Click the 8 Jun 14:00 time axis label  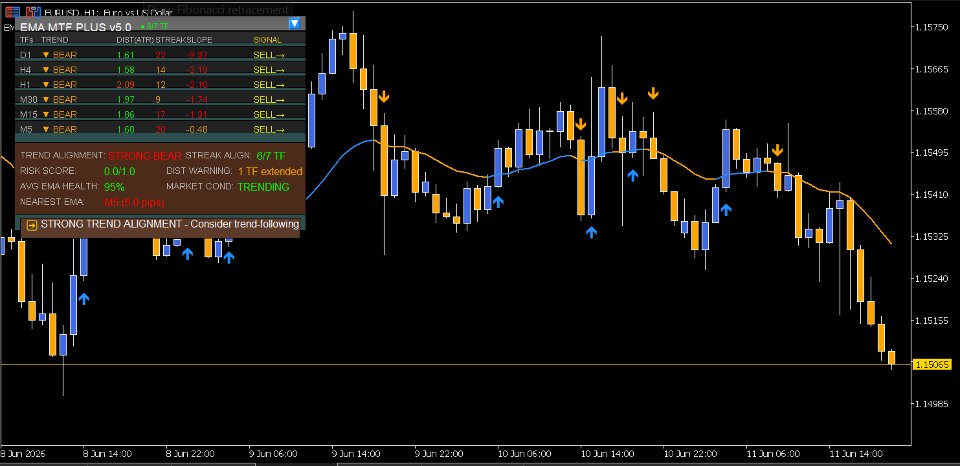point(107,454)
